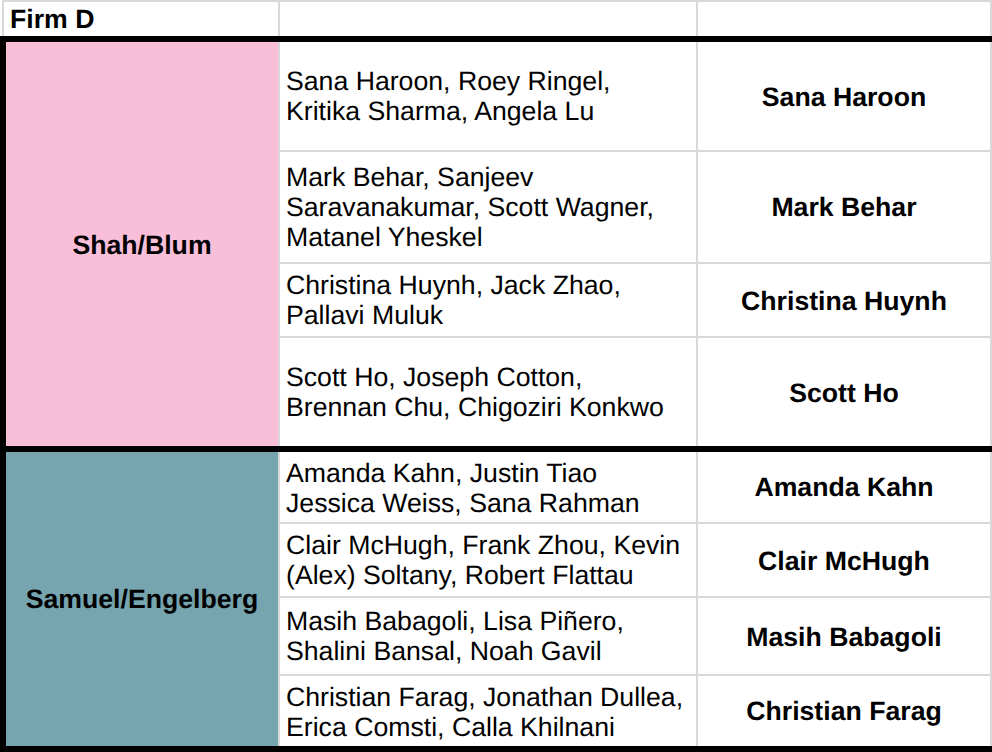
Task: Select the cell with Scott Ho, Joseph Cotton
Action: pos(488,392)
